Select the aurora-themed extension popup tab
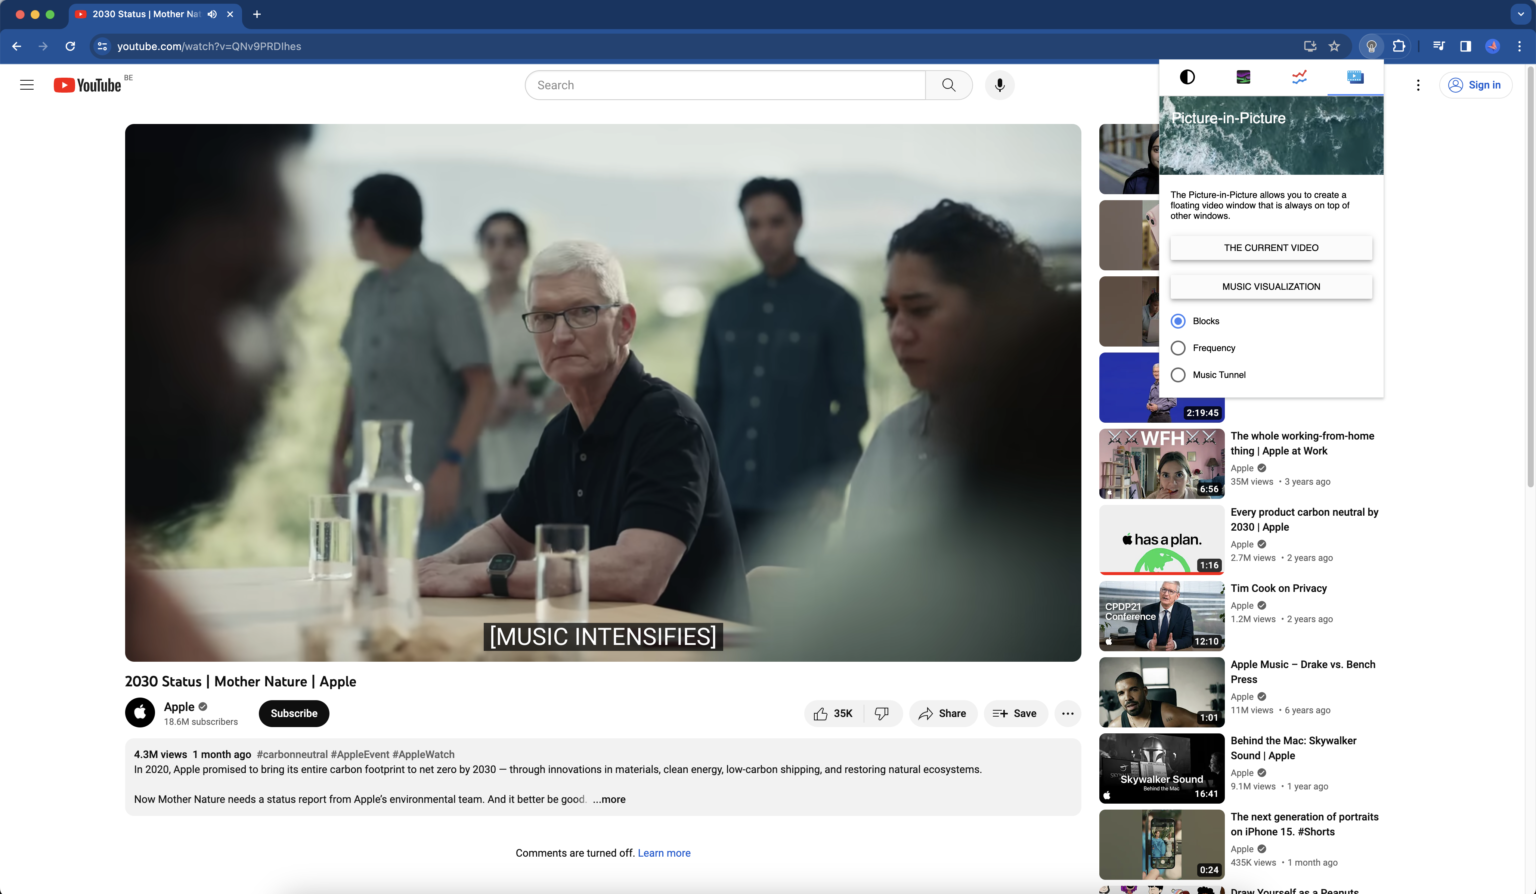The image size is (1536, 894). (1243, 76)
